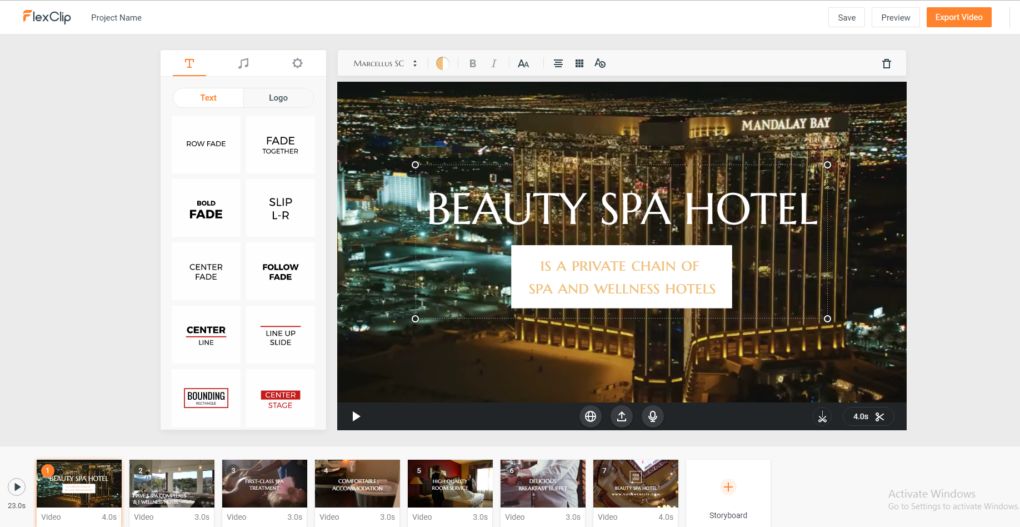
Task: Open the text animation style icon
Action: (x=600, y=63)
